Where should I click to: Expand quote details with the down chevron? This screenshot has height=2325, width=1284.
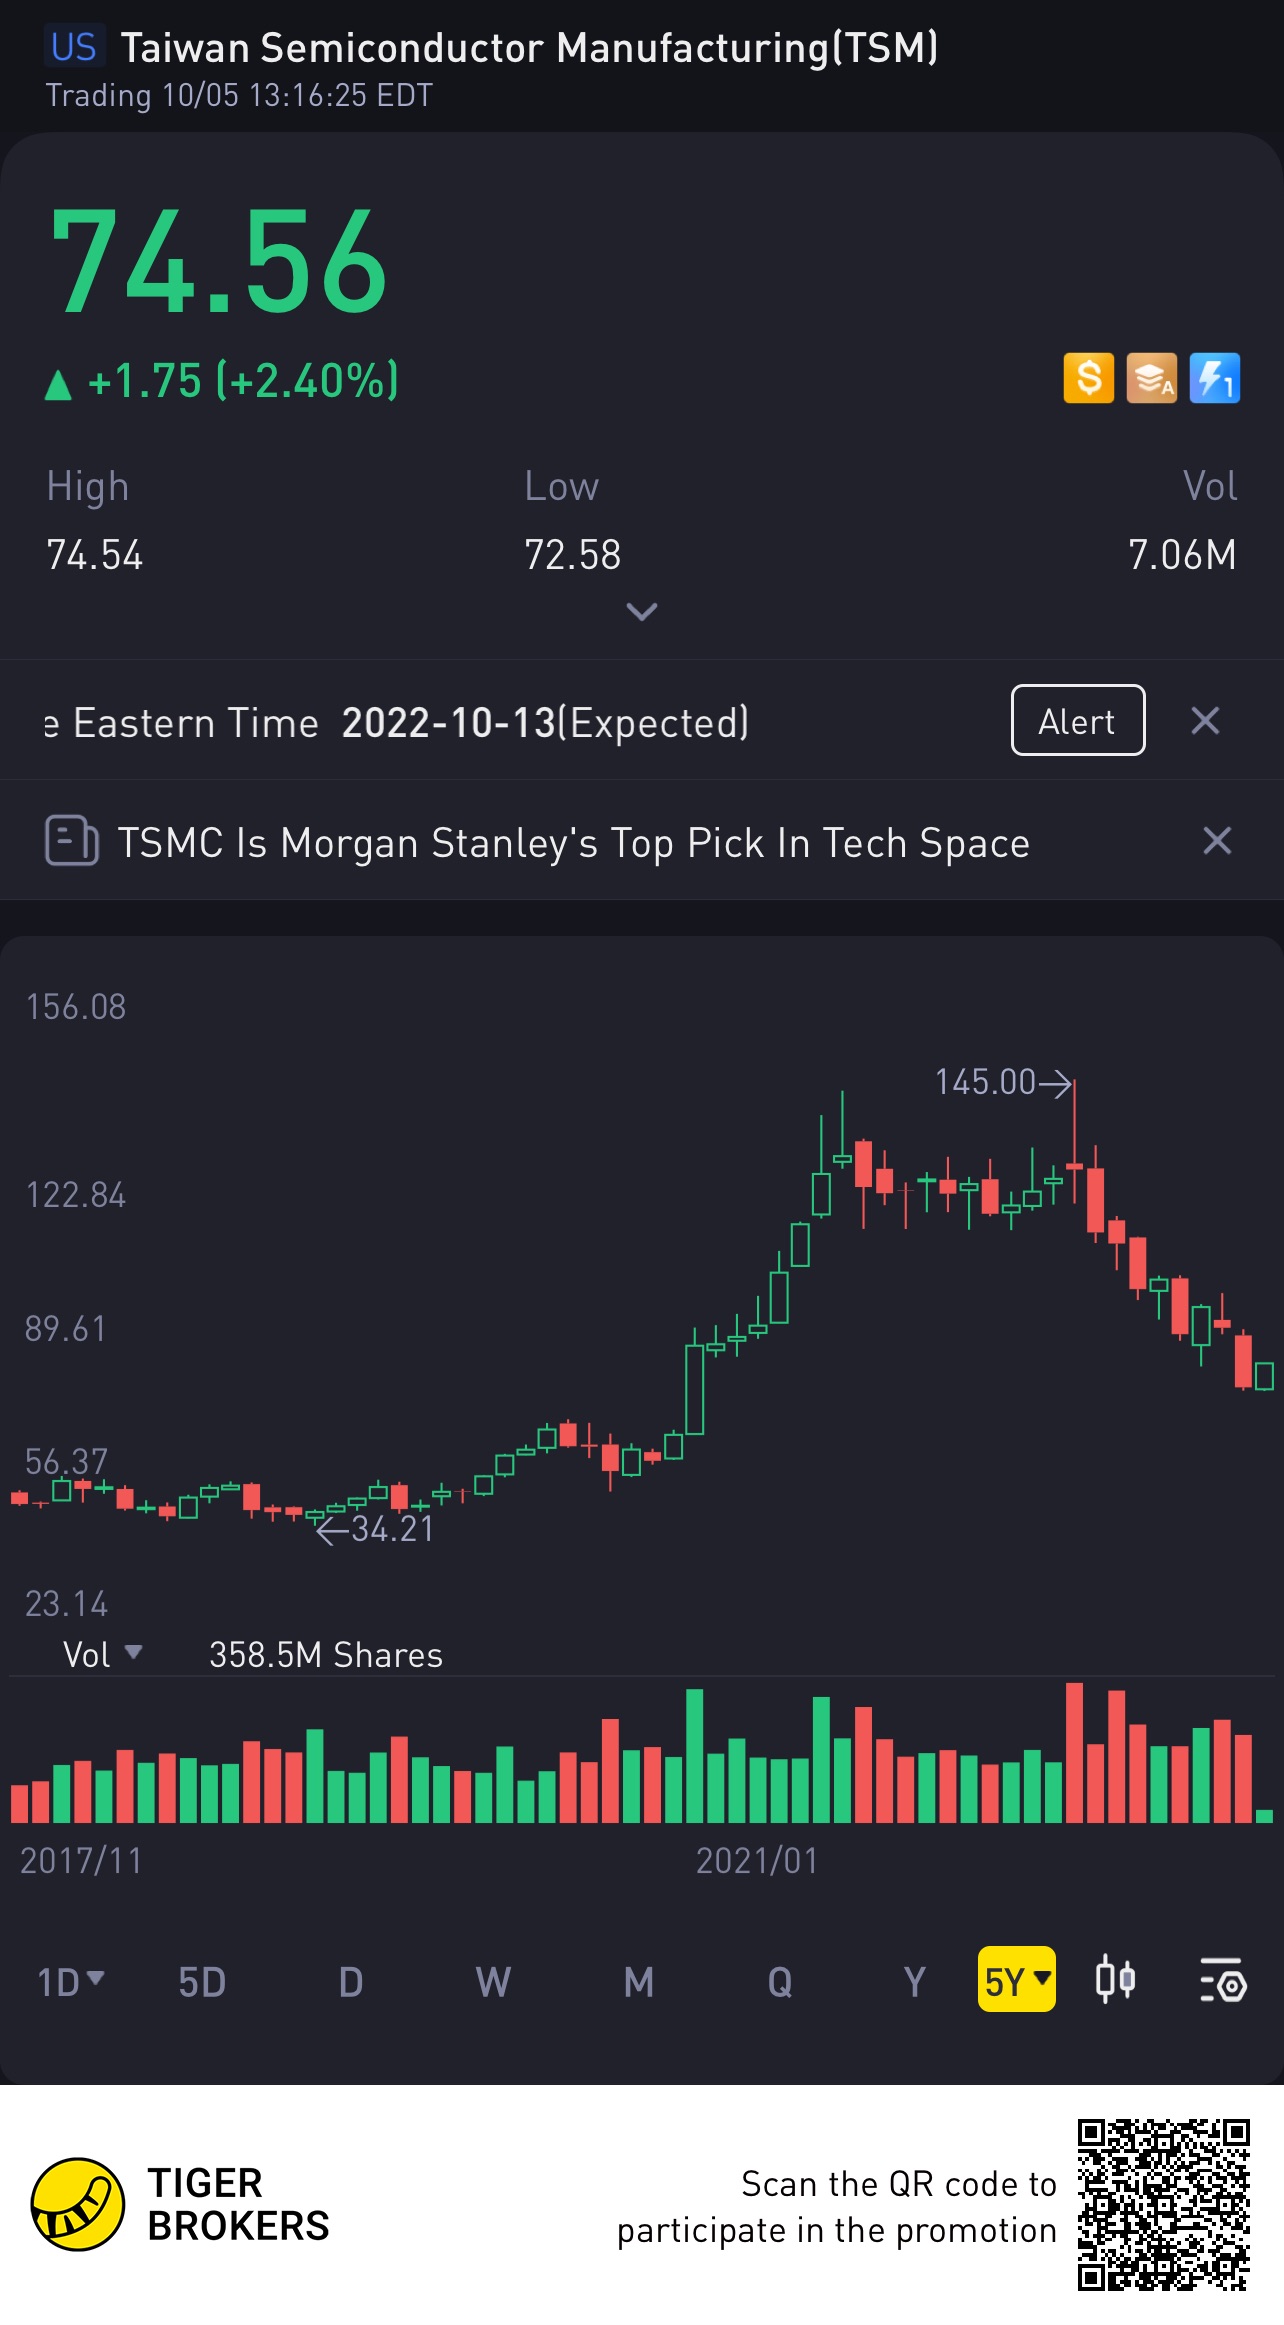[641, 611]
